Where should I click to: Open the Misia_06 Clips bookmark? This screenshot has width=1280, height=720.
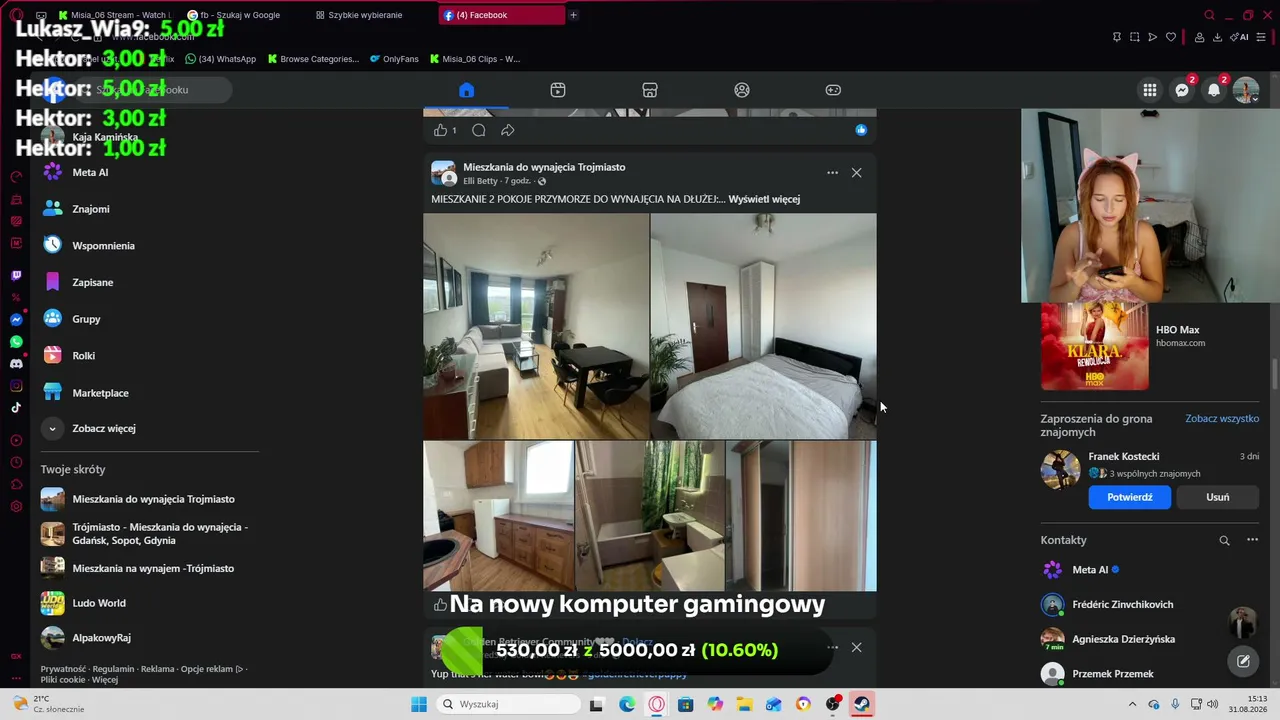[x=475, y=59]
